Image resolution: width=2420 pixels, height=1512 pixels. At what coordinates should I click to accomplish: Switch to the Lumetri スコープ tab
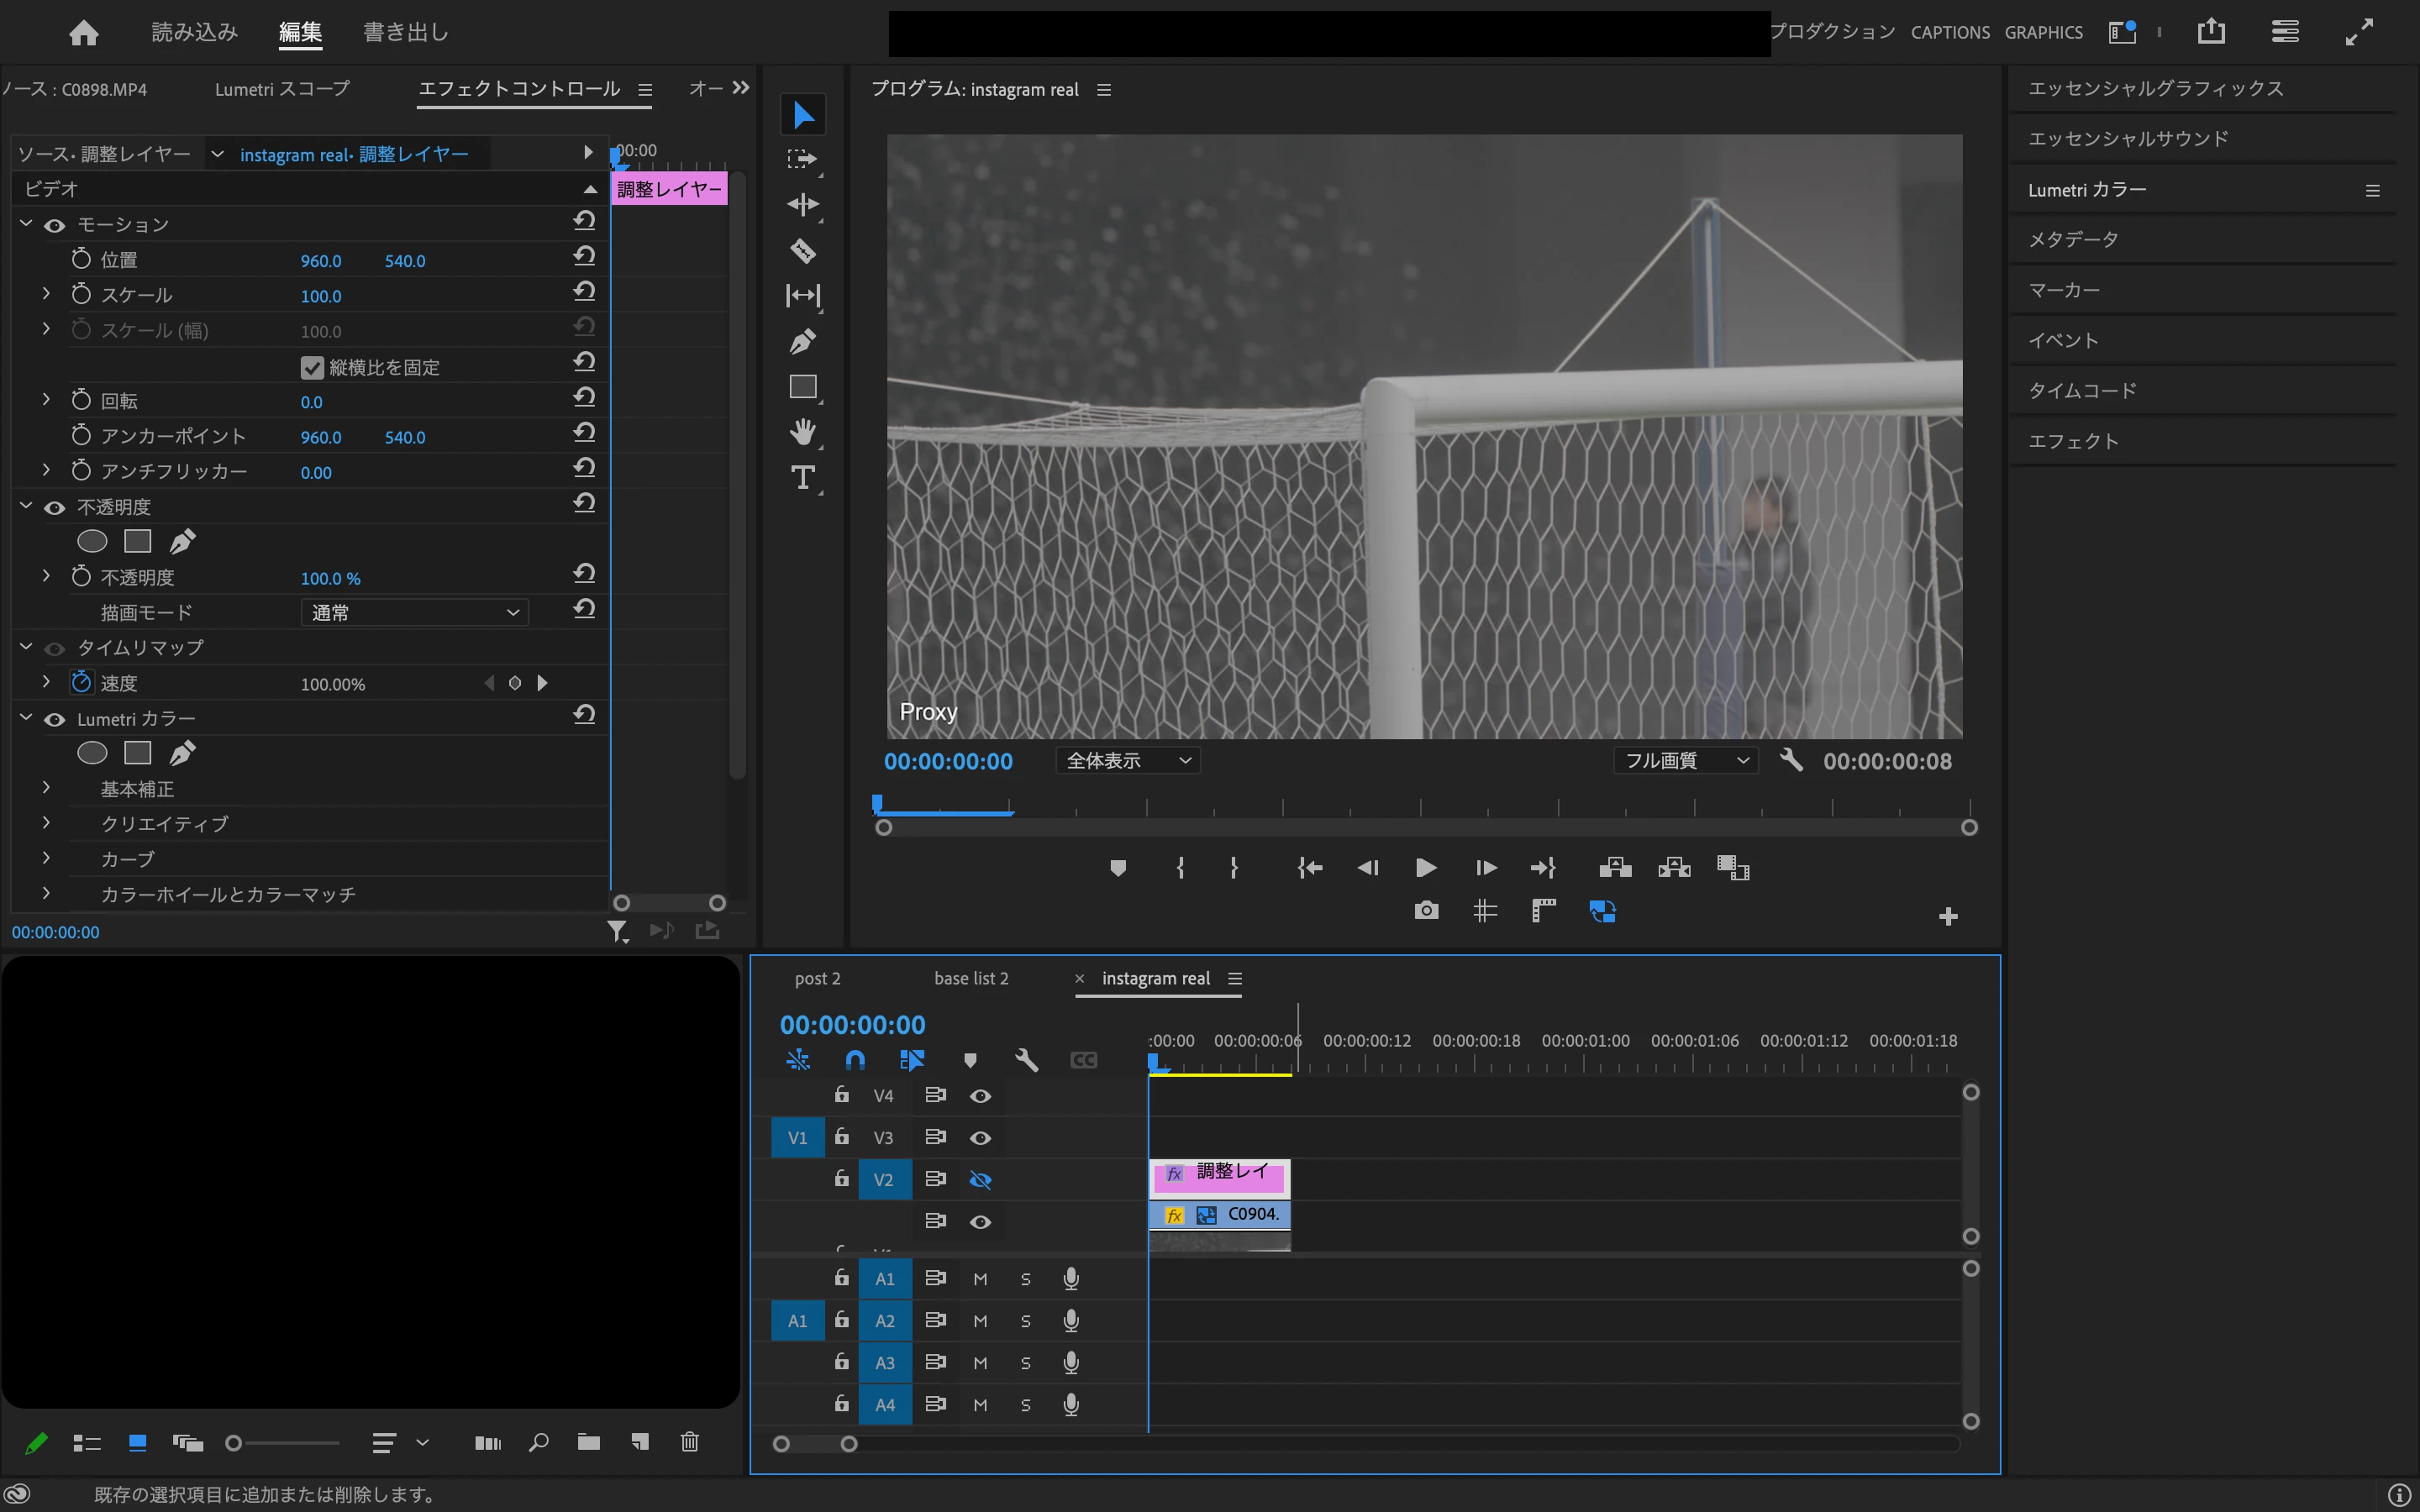click(282, 89)
